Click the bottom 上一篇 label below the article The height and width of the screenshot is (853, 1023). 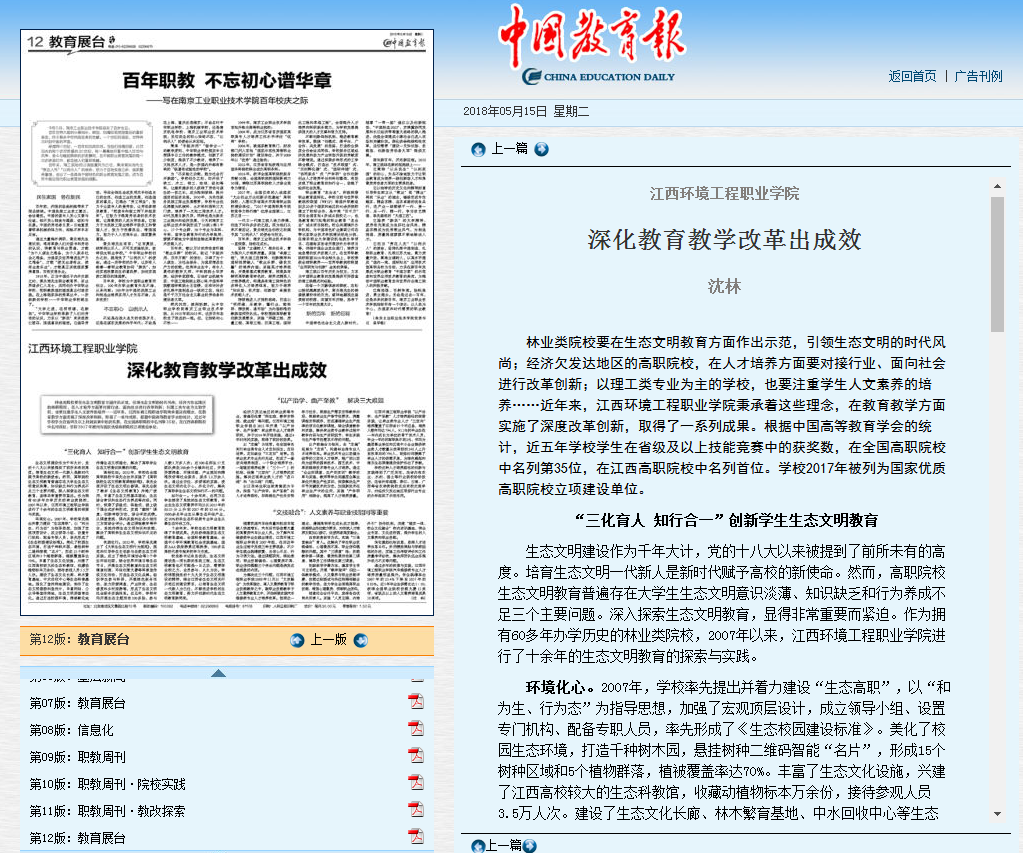tap(504, 845)
